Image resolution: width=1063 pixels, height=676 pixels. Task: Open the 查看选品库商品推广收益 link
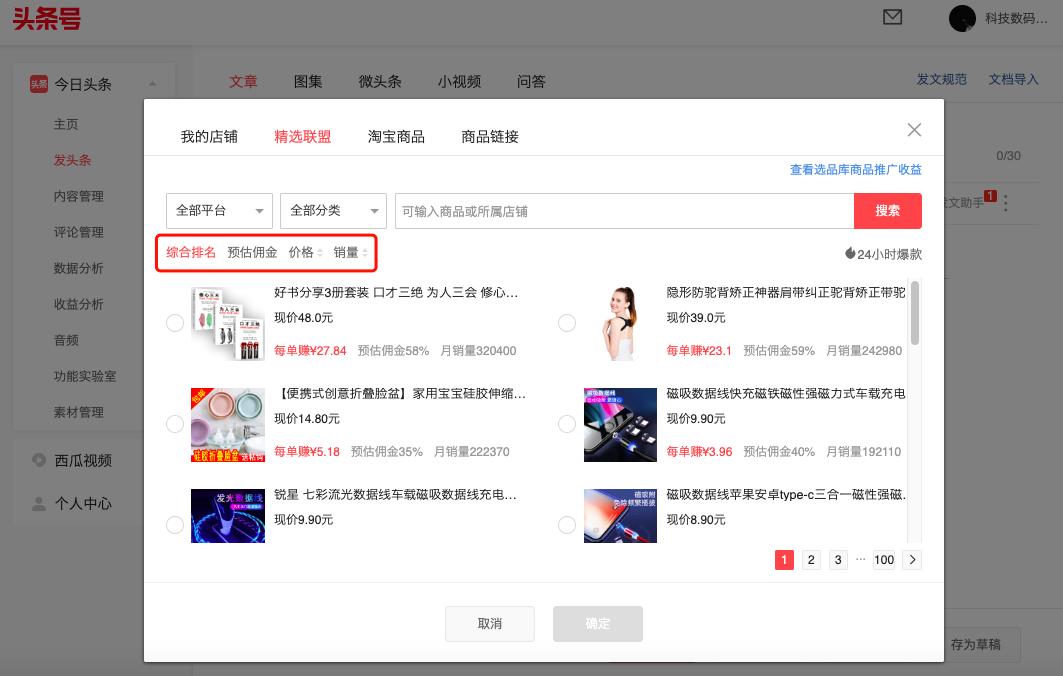[855, 169]
